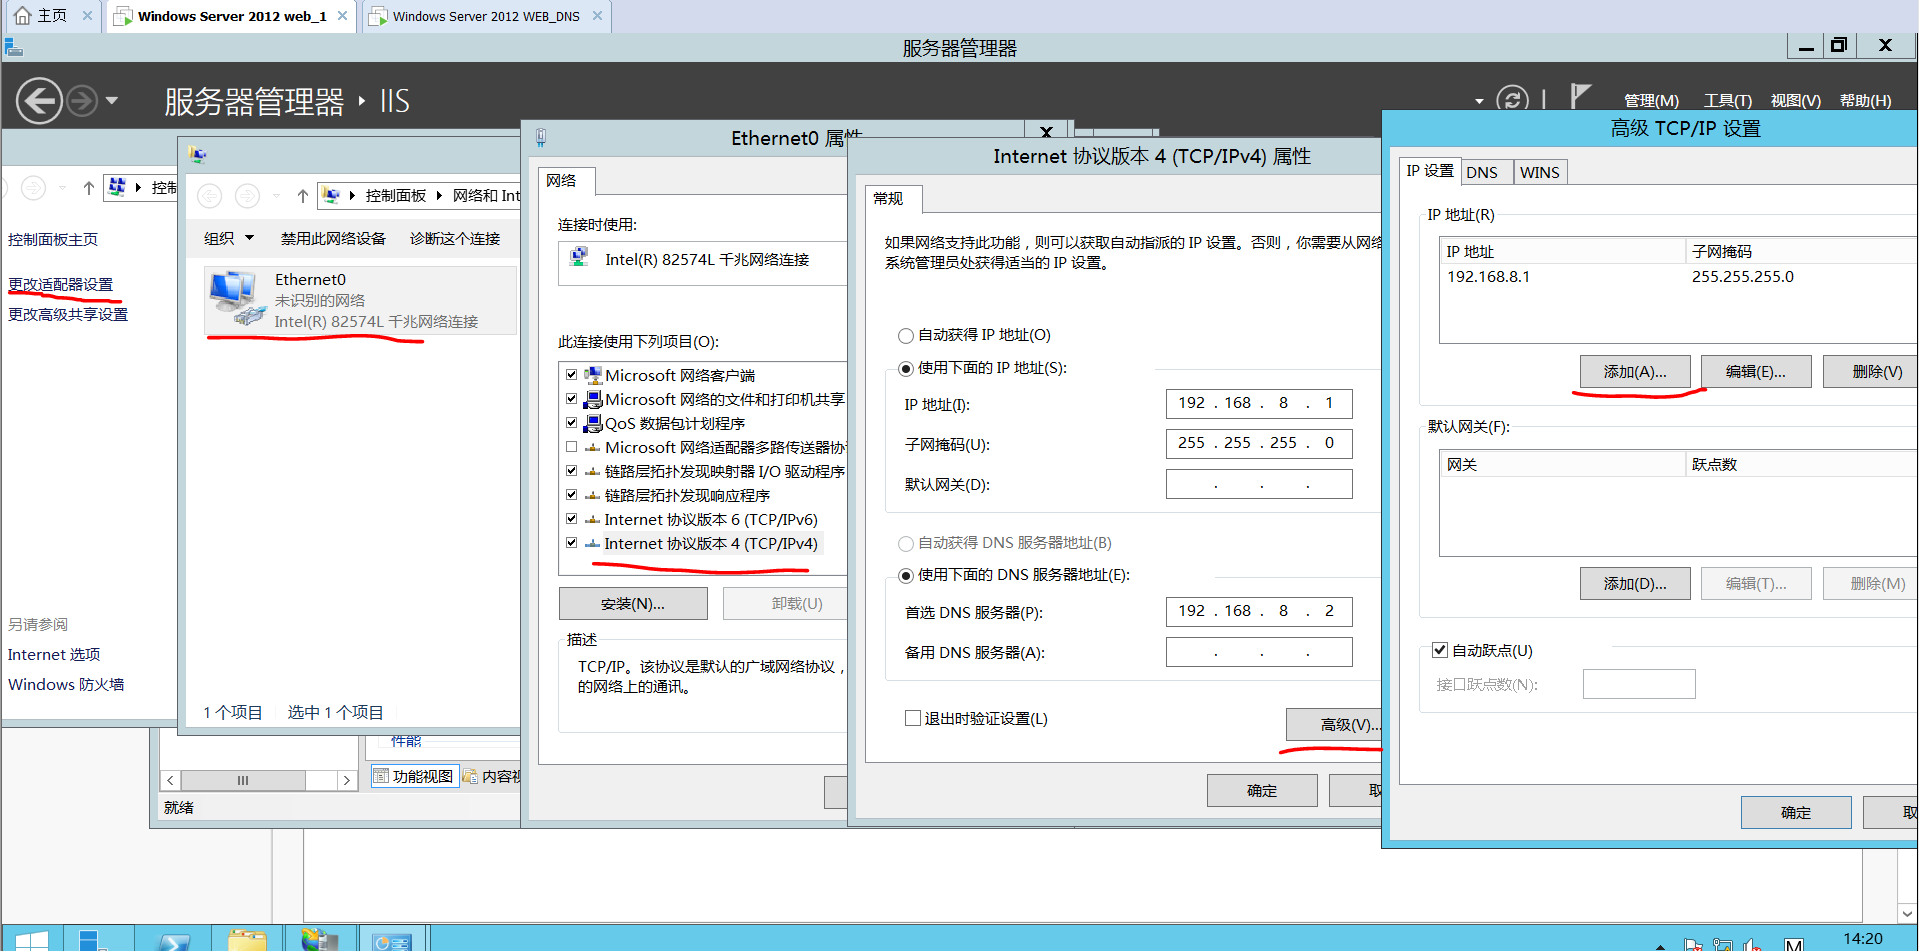
Task: Toggle Microsoft 网络的文件和打印机共享 checkbox
Action: (x=572, y=399)
